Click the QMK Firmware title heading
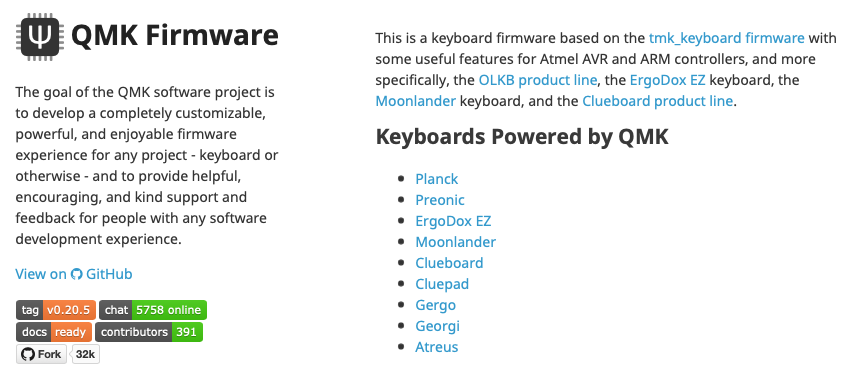Viewport: 857px width, 371px height. click(x=175, y=36)
